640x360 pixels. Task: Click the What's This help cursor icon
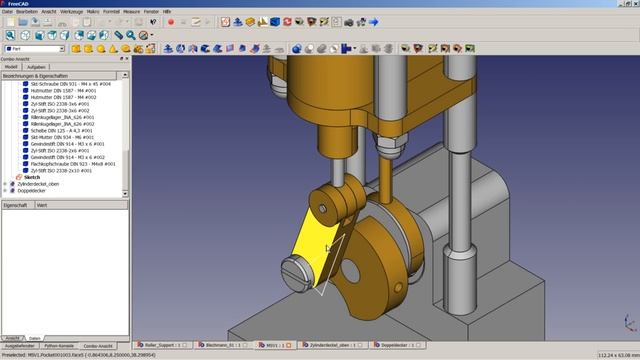pyautogui.click(x=153, y=22)
